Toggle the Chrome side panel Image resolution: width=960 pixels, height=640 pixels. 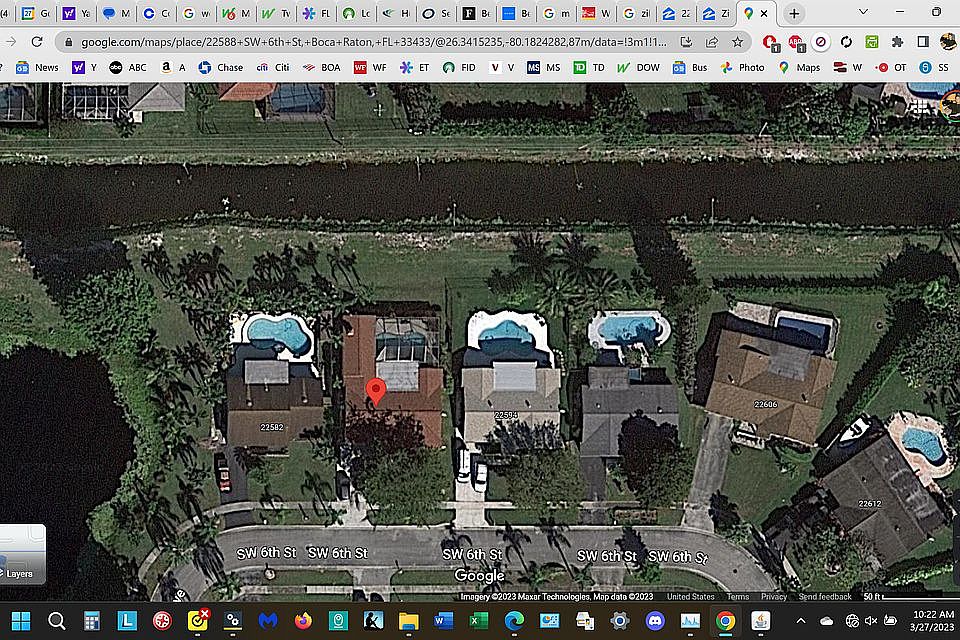pos(922,42)
